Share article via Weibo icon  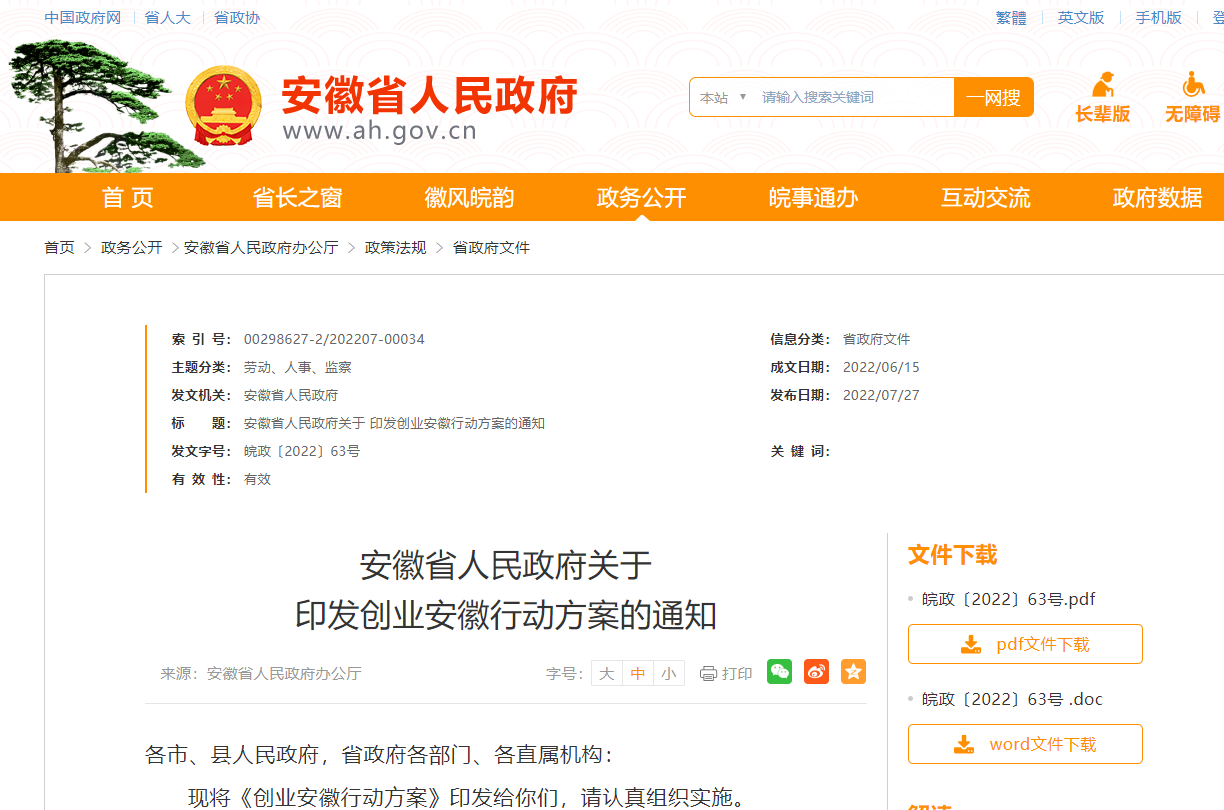click(x=816, y=672)
